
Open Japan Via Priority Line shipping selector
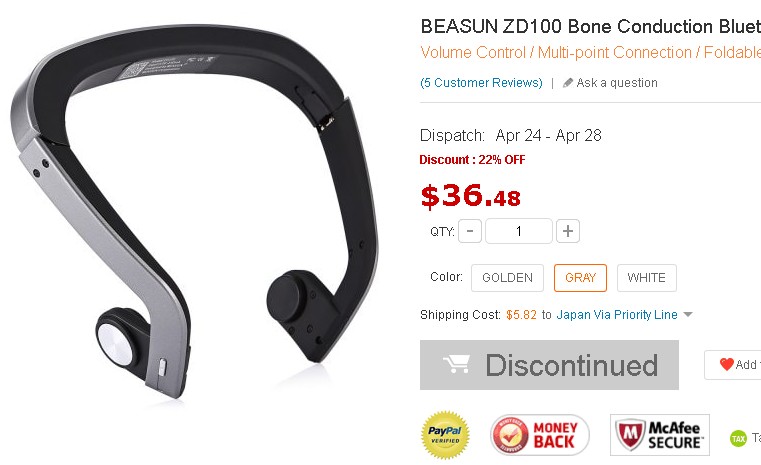(x=617, y=315)
